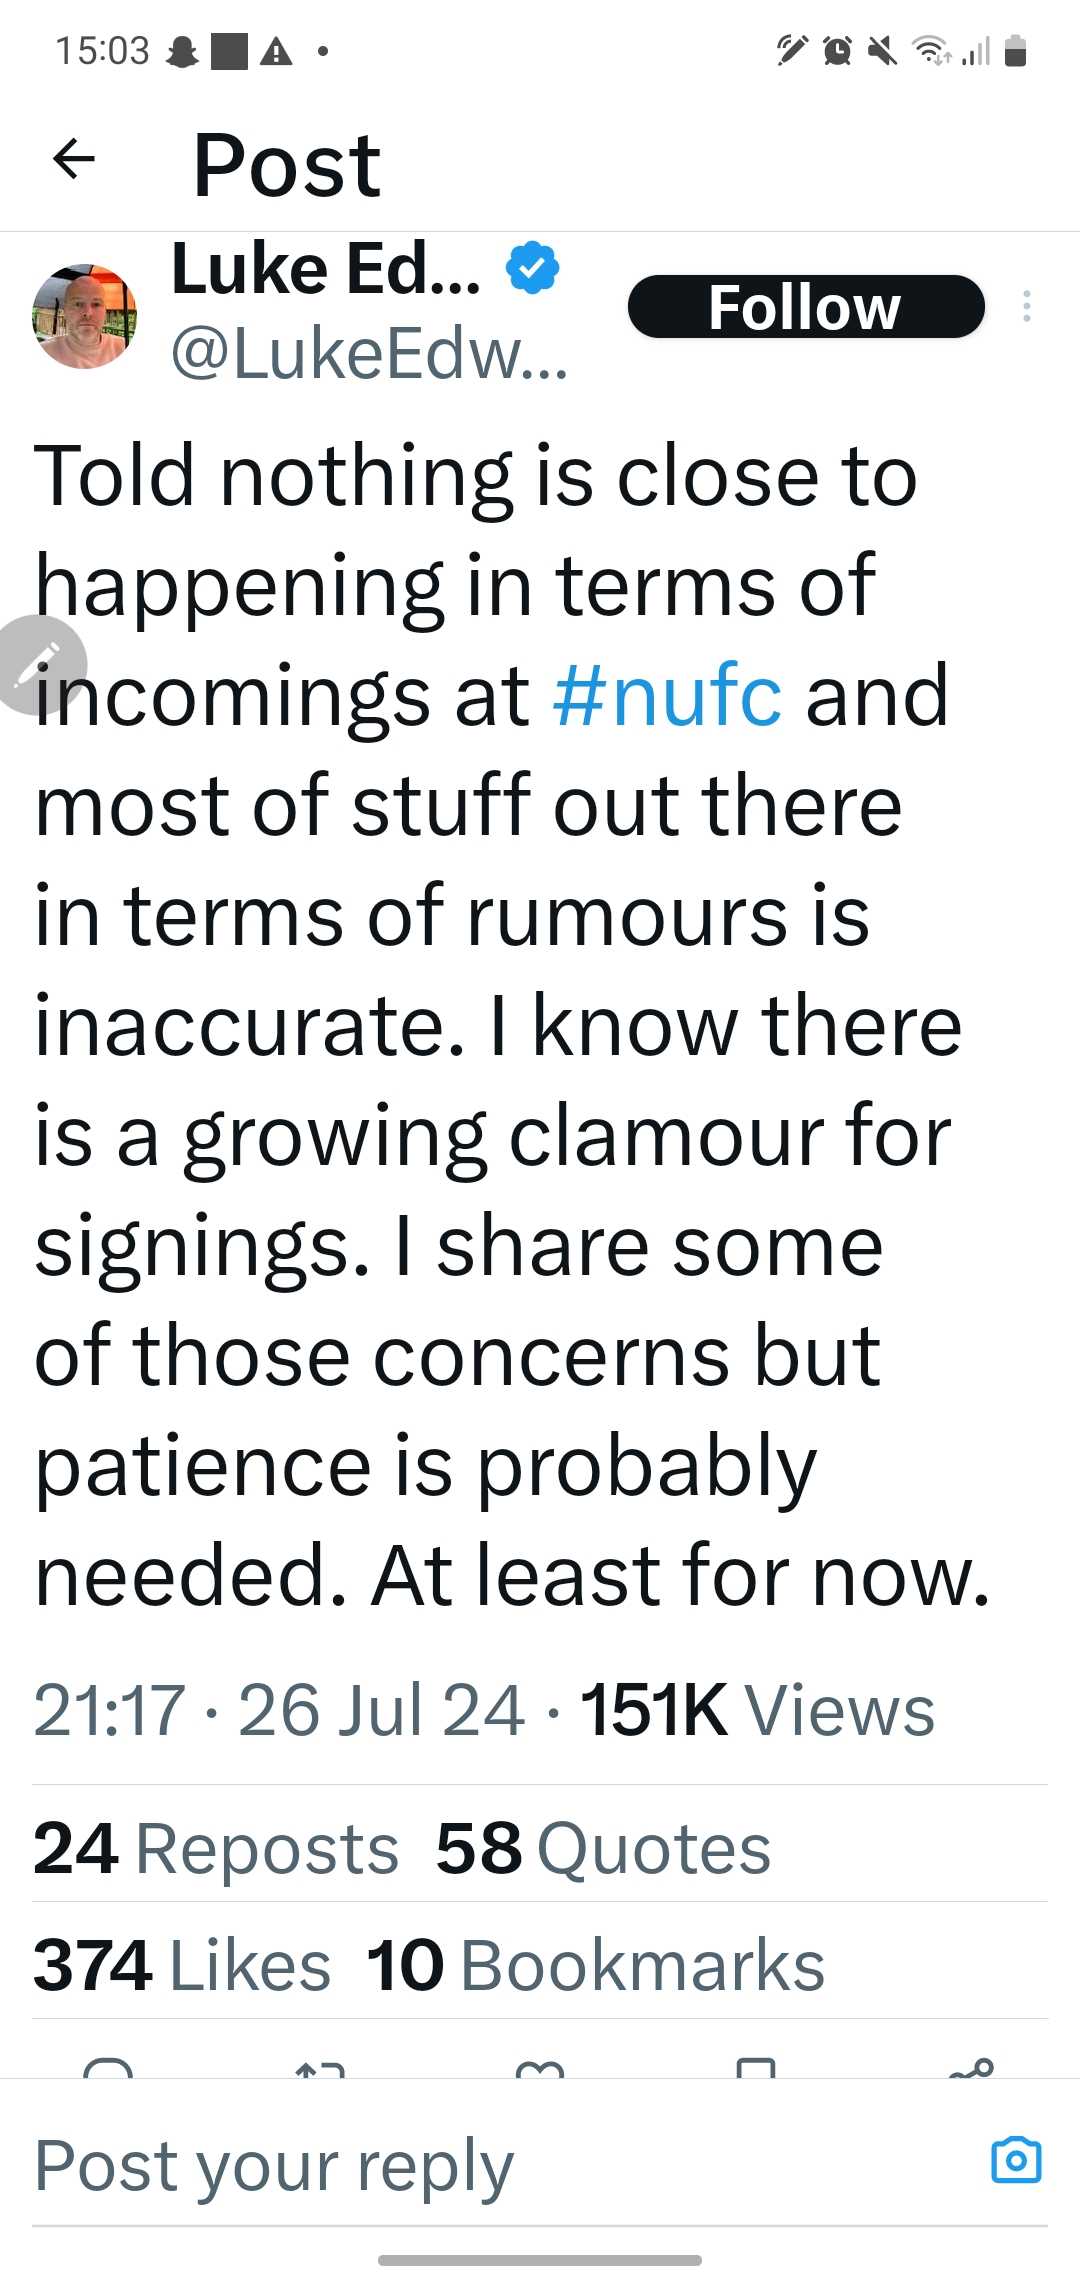Tap the Snapchat notification icon in status bar
The image size is (1080, 2280).
tap(183, 51)
